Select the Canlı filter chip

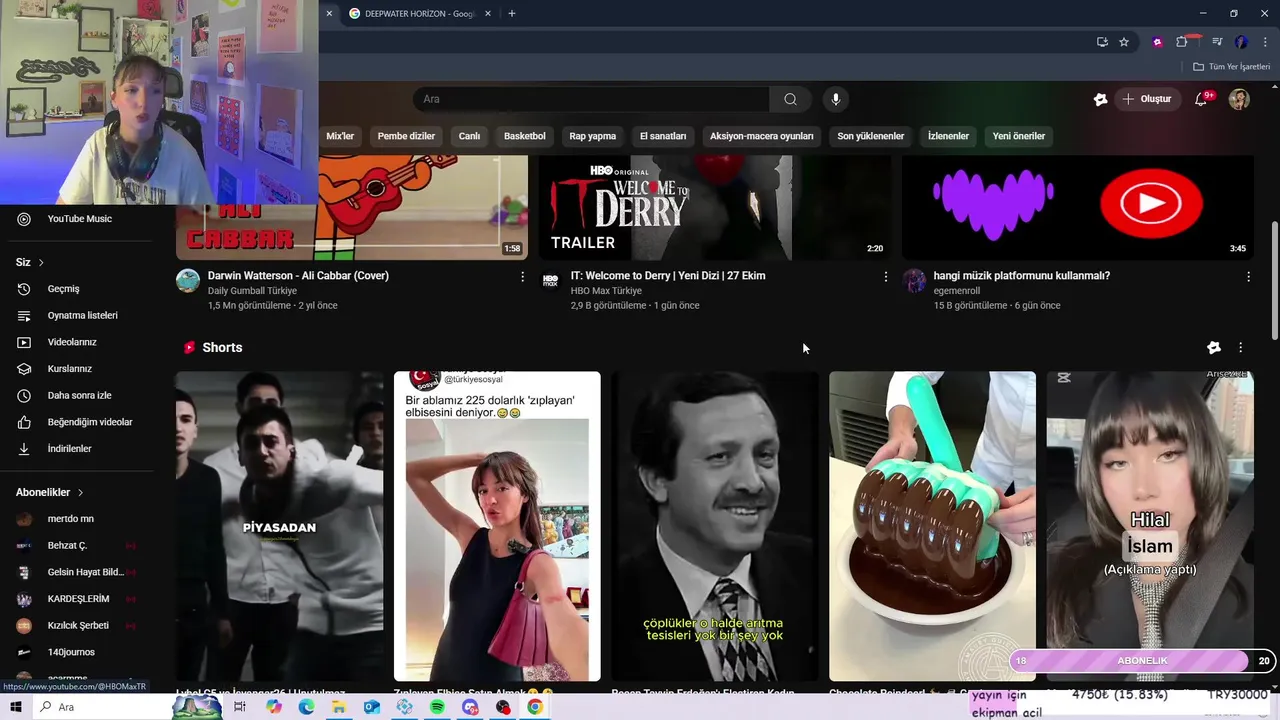[x=469, y=136]
